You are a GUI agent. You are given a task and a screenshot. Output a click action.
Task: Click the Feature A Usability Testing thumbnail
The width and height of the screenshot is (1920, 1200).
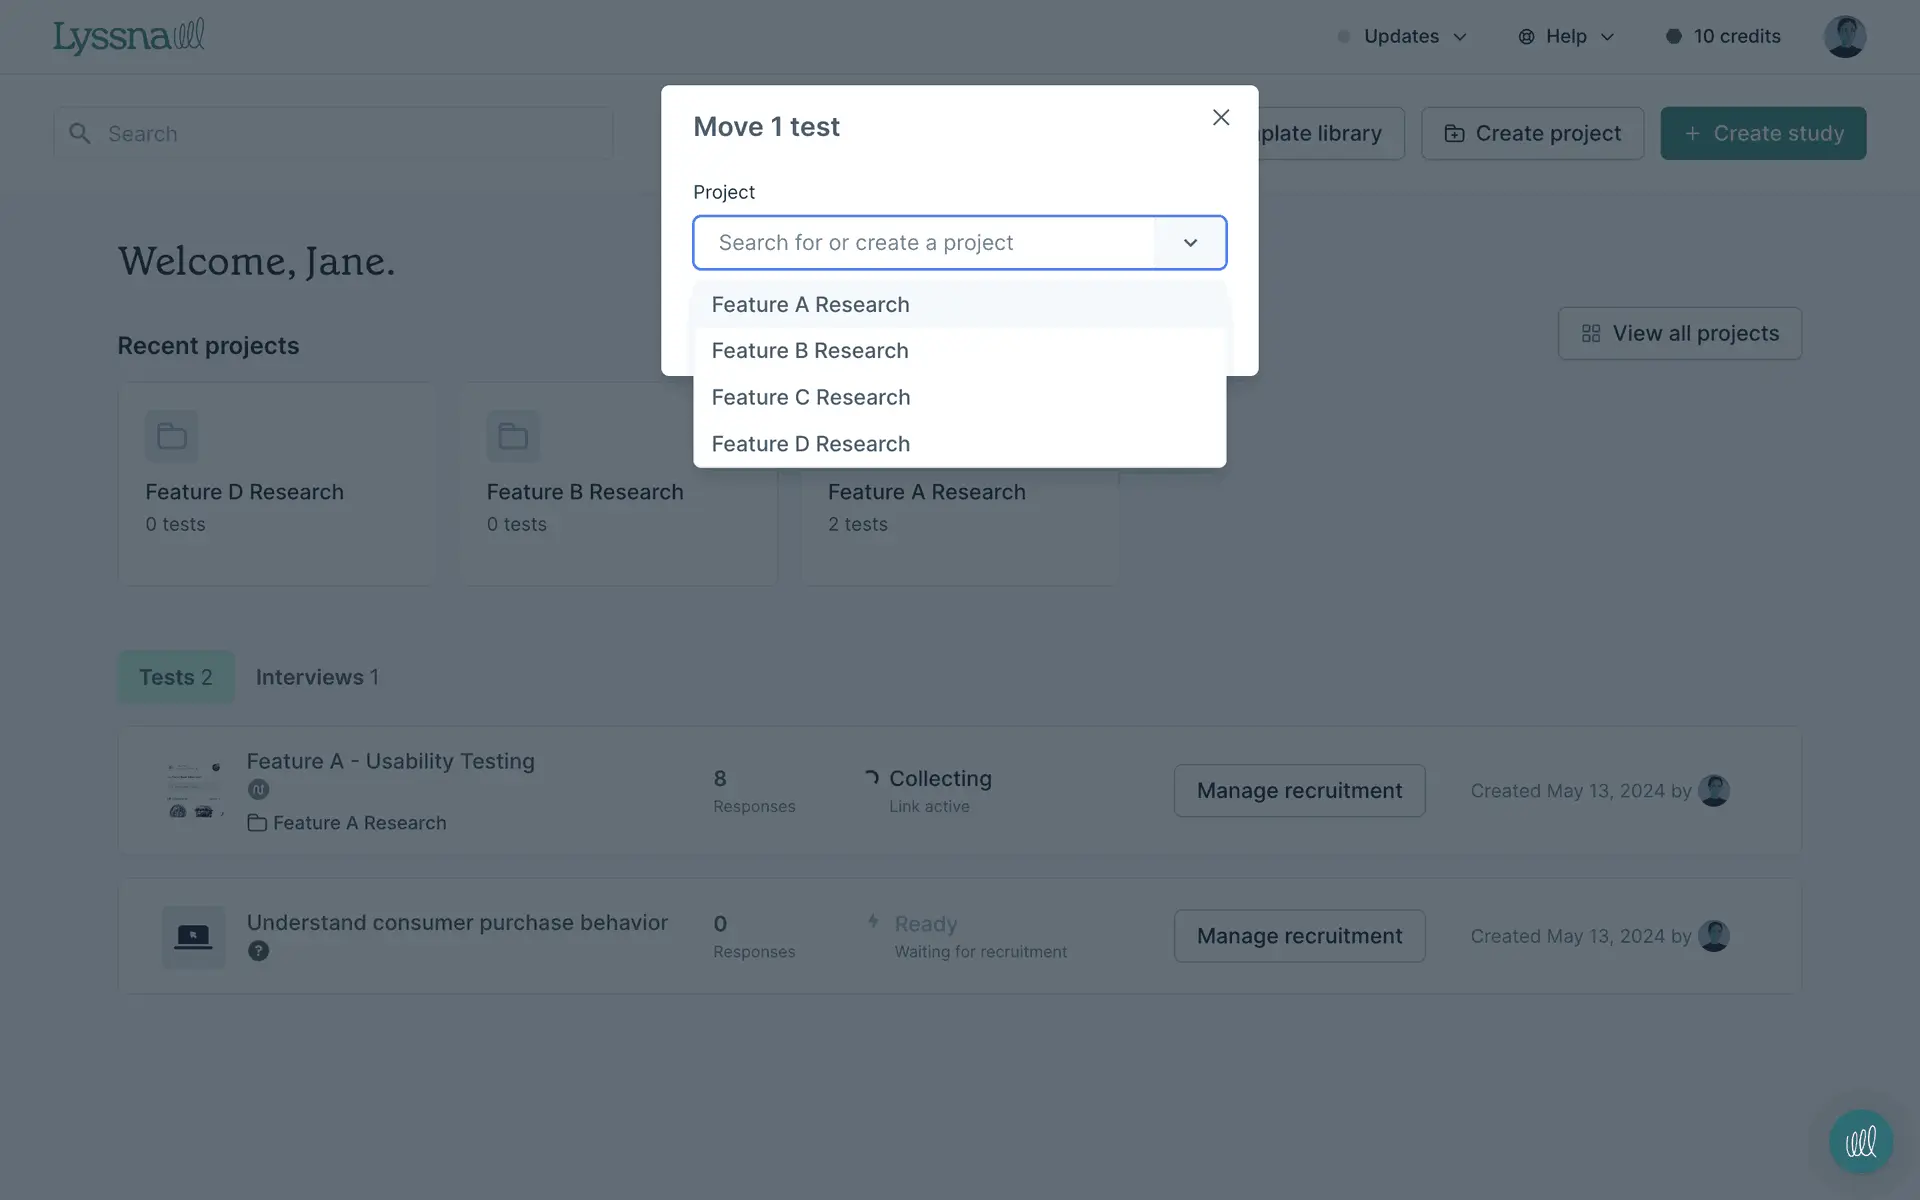[x=193, y=790]
